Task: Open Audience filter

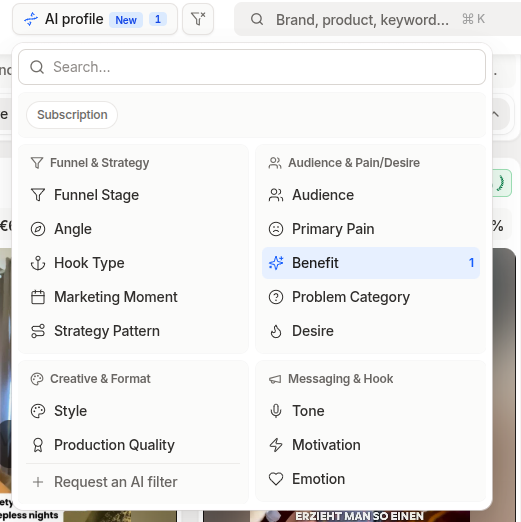Action: [371, 195]
